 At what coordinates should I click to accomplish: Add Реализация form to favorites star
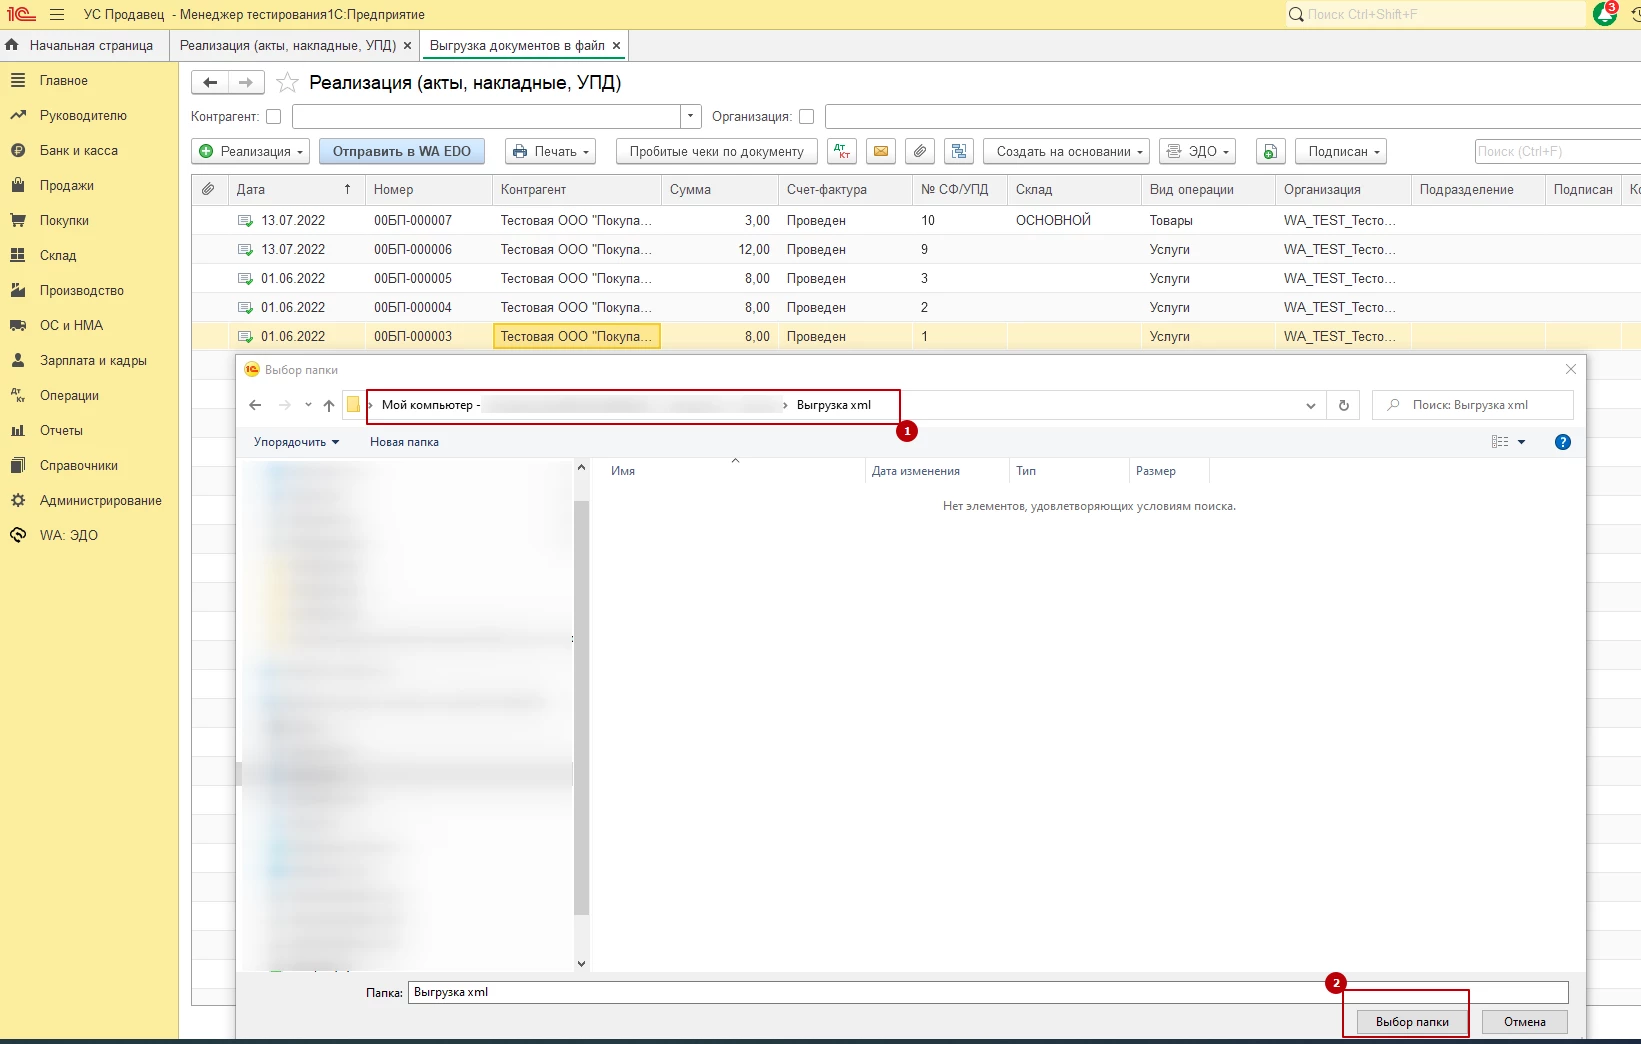[x=287, y=82]
